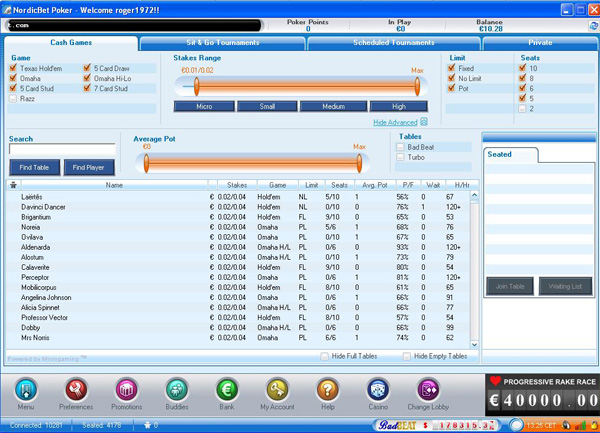The image size is (600, 433).
Task: Click the table list scroll up arrow
Action: 474,195
